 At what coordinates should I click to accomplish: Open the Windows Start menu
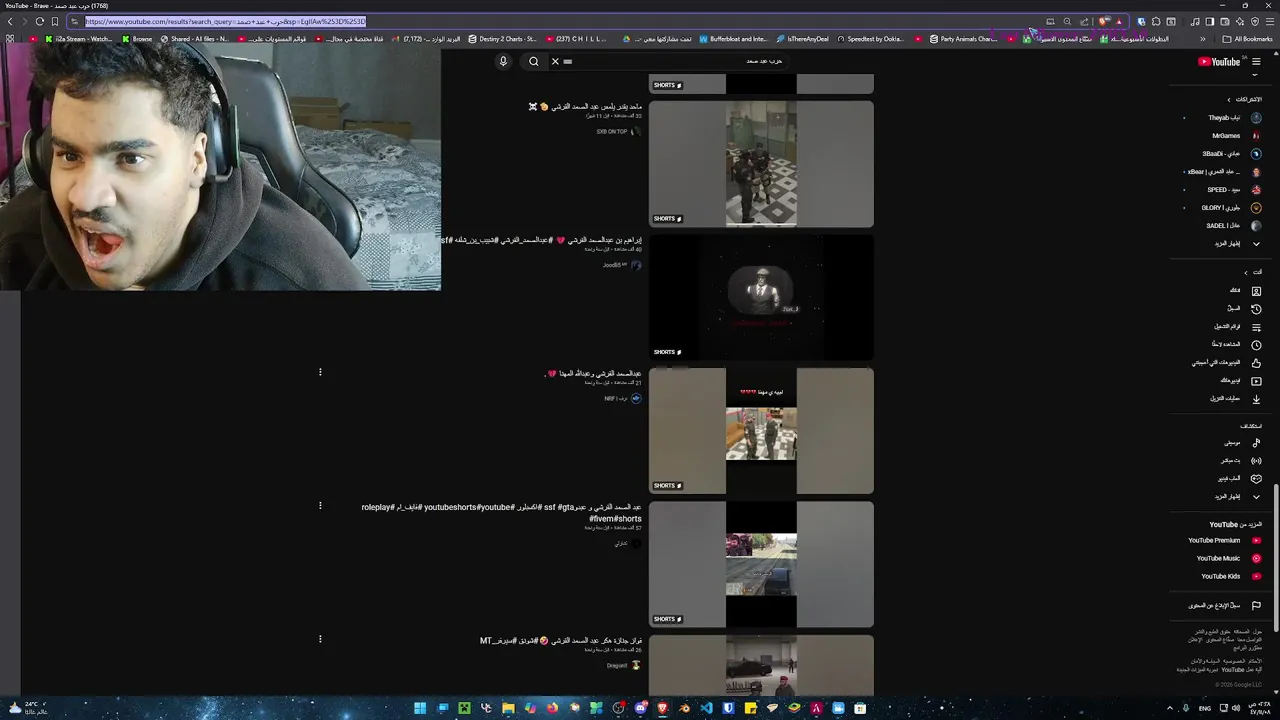point(420,708)
